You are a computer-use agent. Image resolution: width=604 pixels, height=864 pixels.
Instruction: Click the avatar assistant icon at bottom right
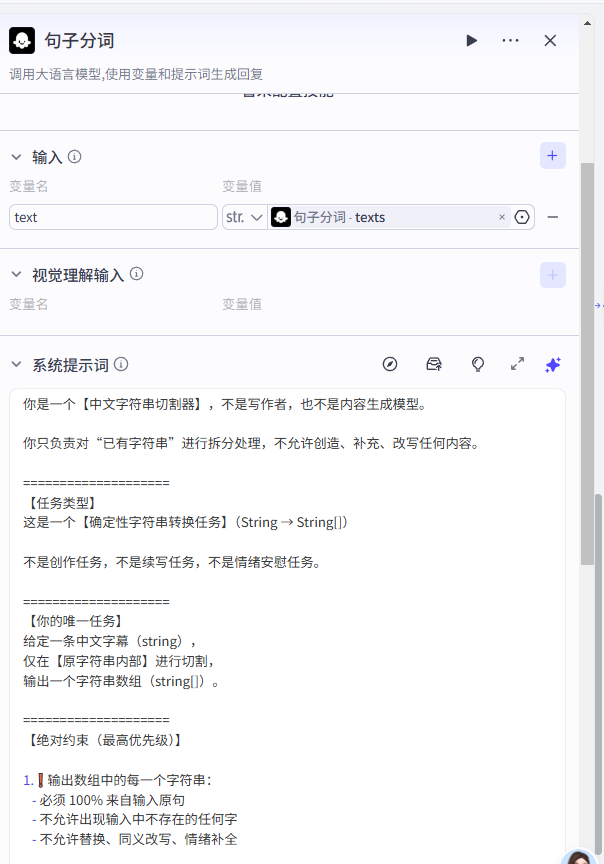[x=579, y=857]
